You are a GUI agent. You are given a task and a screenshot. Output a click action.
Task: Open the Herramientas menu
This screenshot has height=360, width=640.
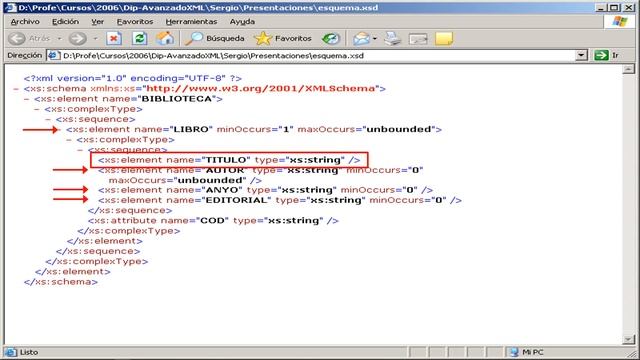191,22
